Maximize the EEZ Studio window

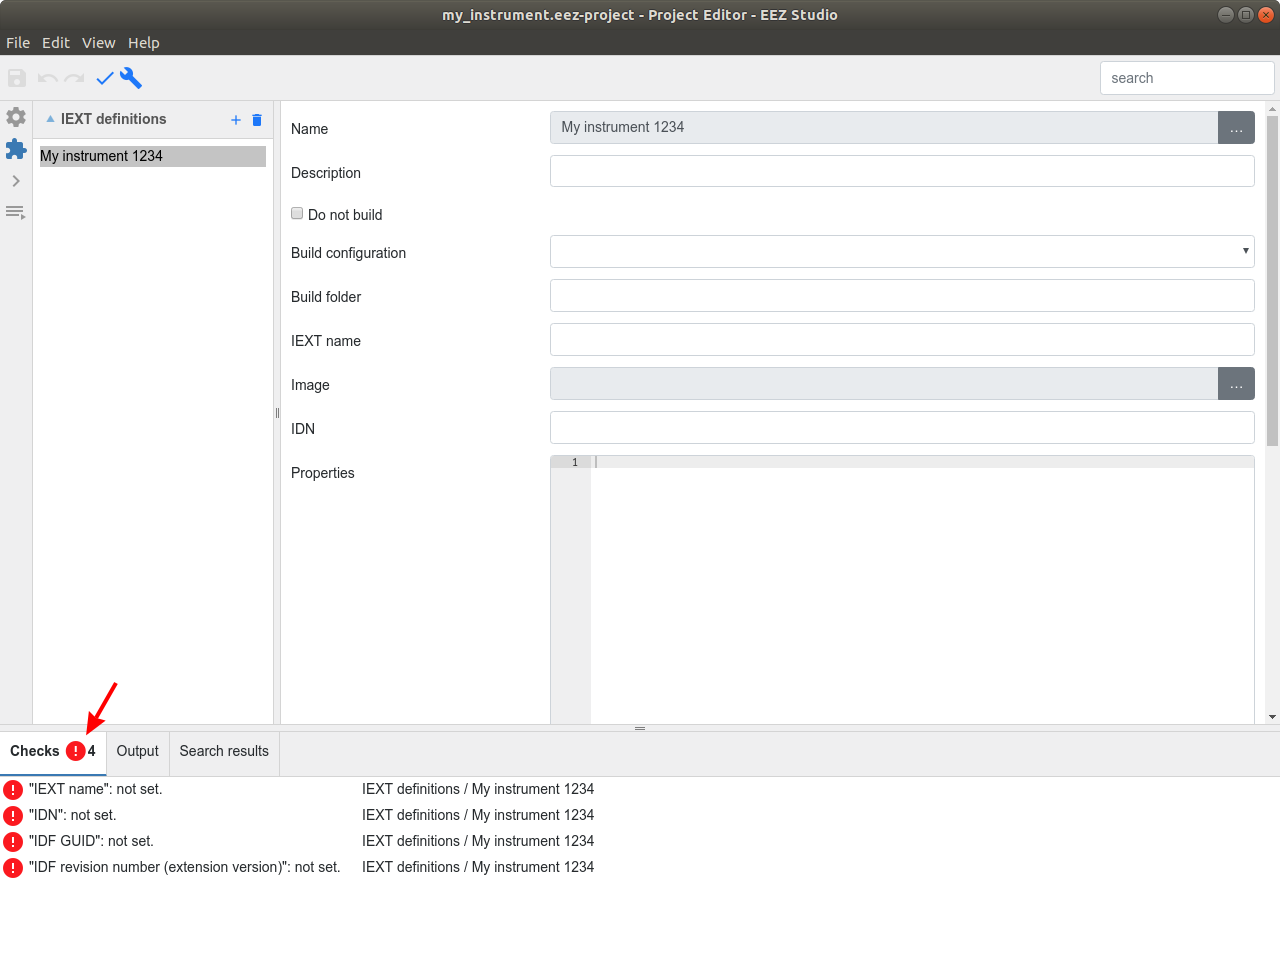pos(1245,14)
